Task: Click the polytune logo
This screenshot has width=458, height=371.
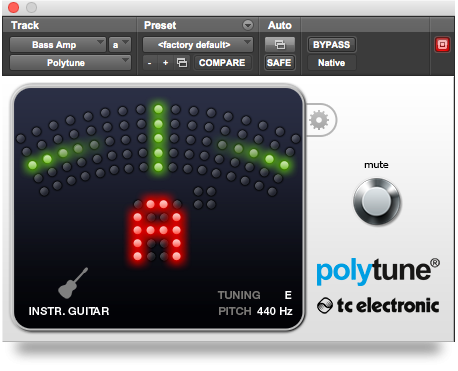Action: point(378,271)
